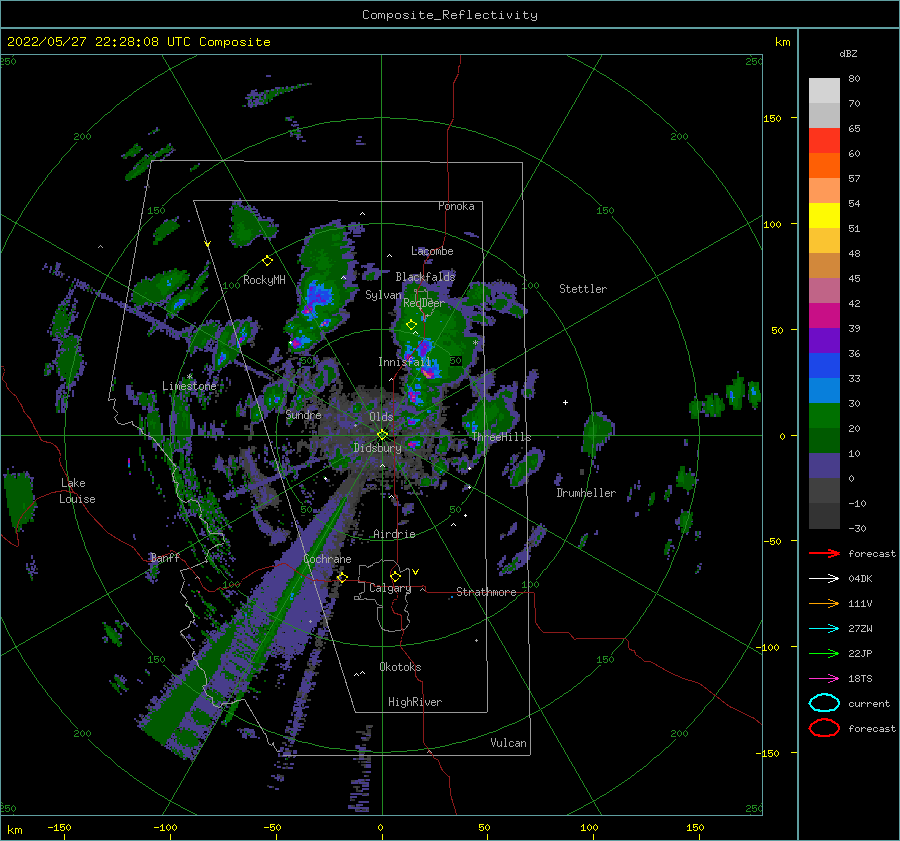
Task: Click the yellow diamond marker near Cochrane
Action: 342,577
